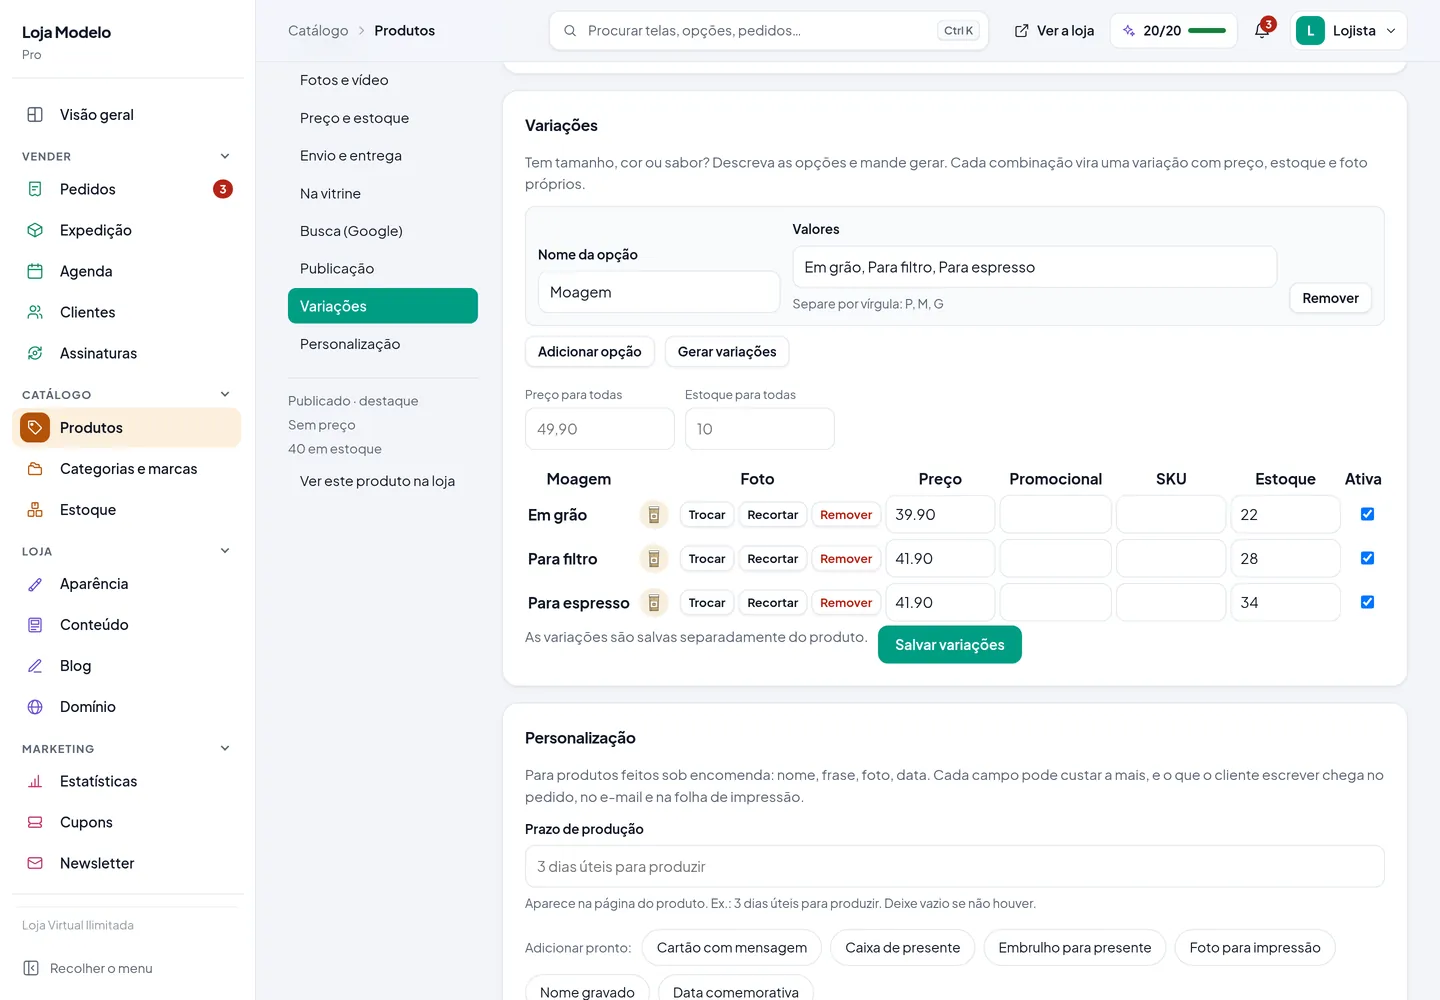Open Visão geral dashboard icon
Viewport: 1440px width, 1000px height.
click(35, 115)
